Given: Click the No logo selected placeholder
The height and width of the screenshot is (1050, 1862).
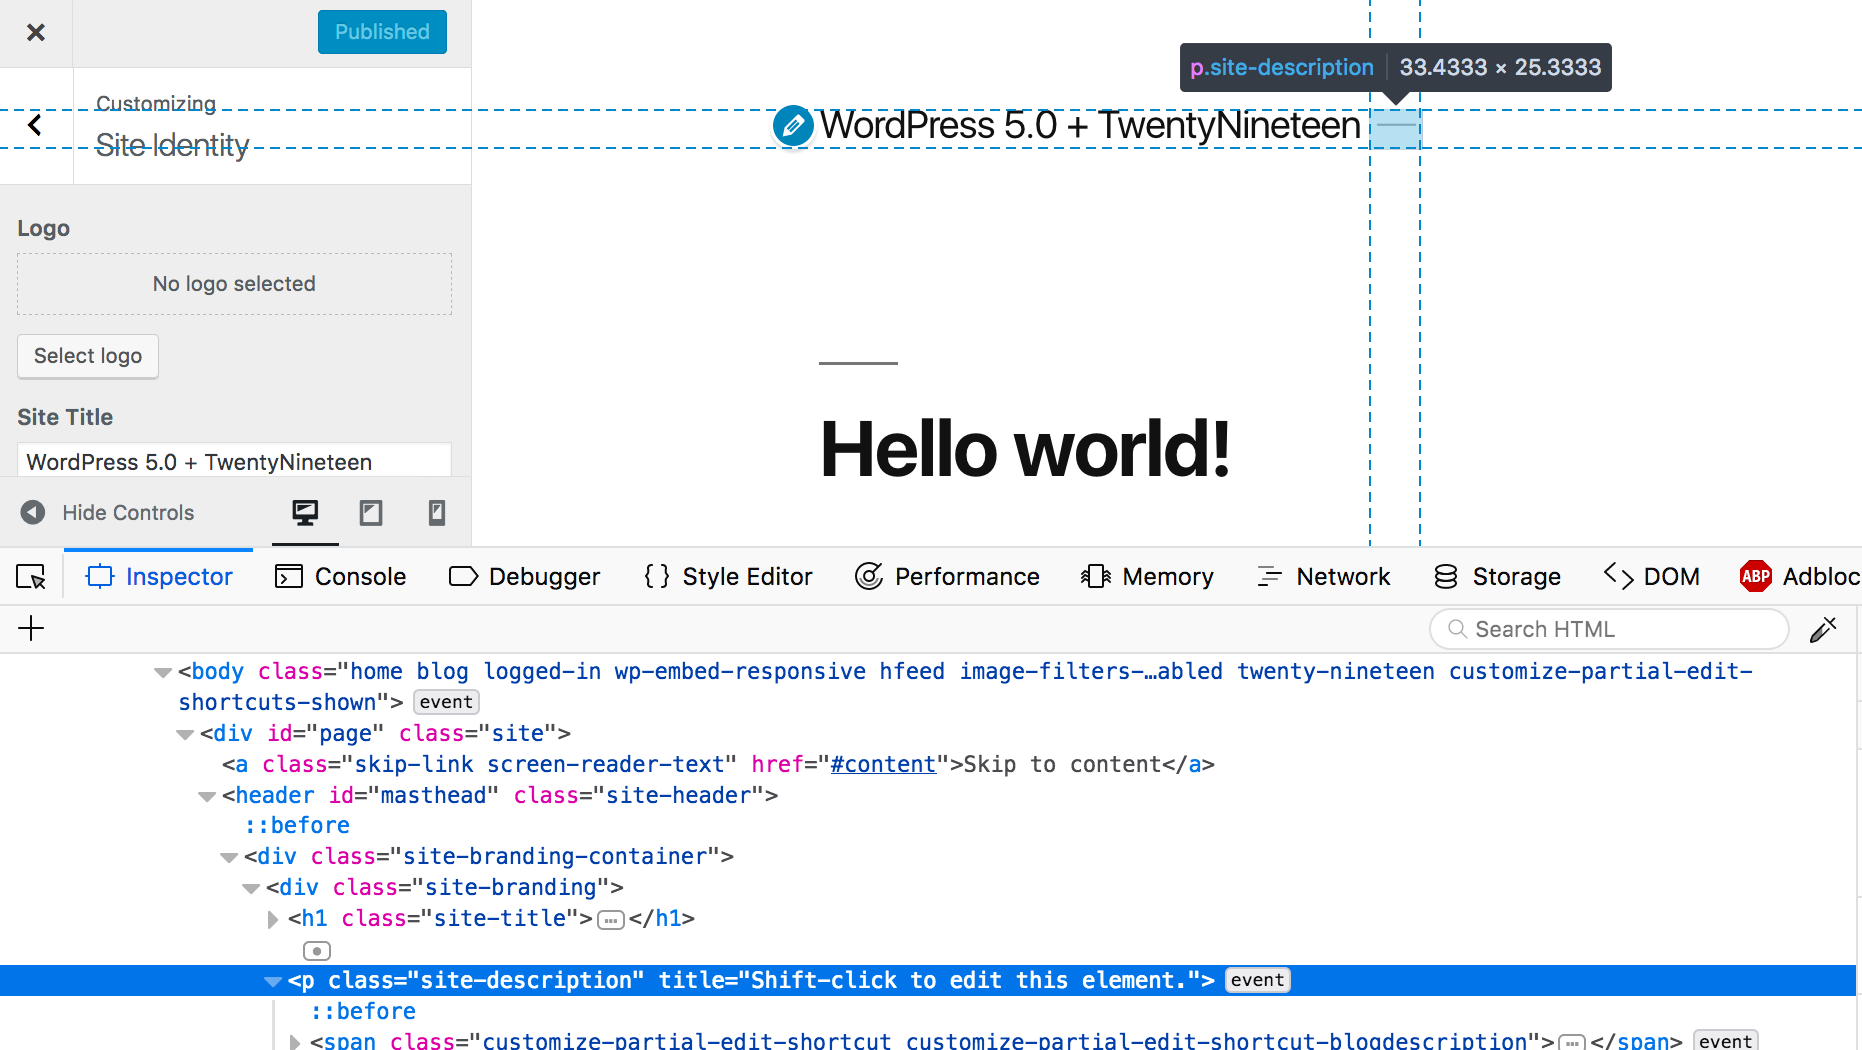Looking at the screenshot, I should (x=234, y=284).
